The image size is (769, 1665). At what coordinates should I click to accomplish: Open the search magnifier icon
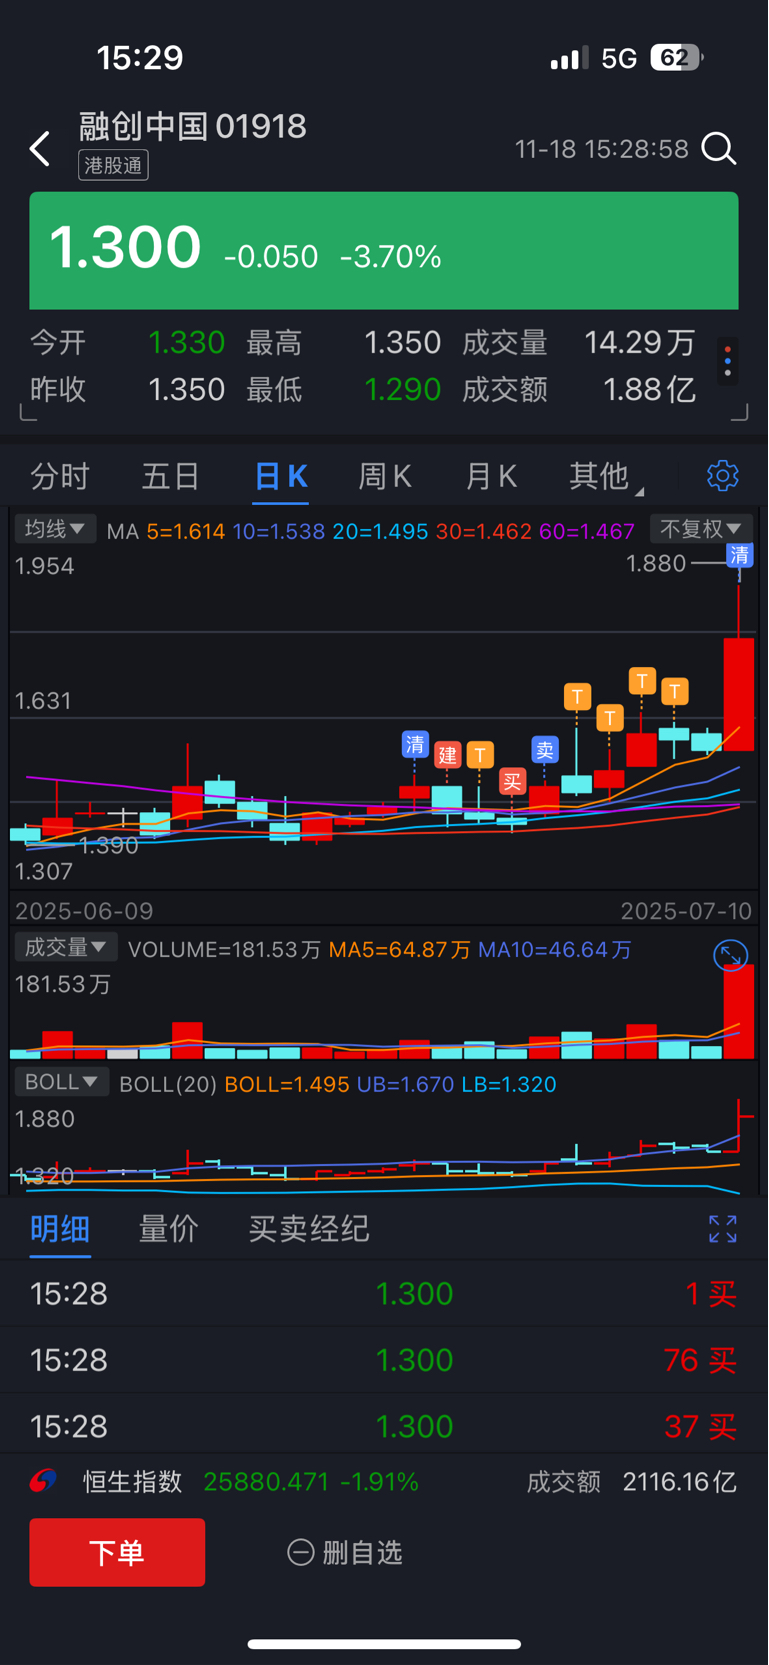tap(719, 149)
